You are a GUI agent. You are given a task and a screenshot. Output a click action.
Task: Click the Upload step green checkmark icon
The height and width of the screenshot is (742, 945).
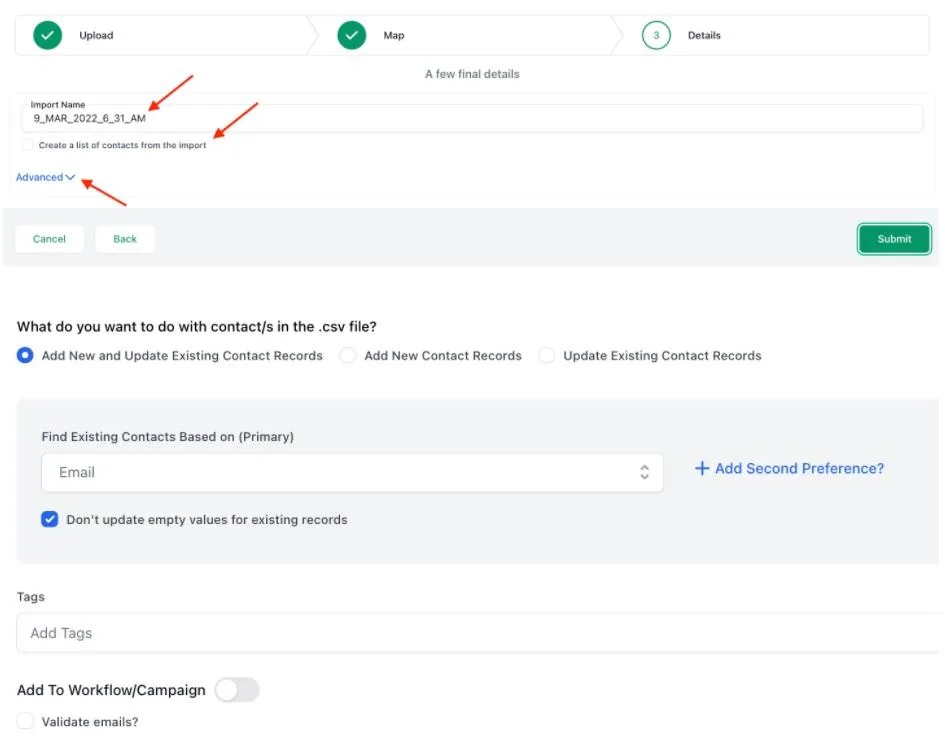[48, 35]
